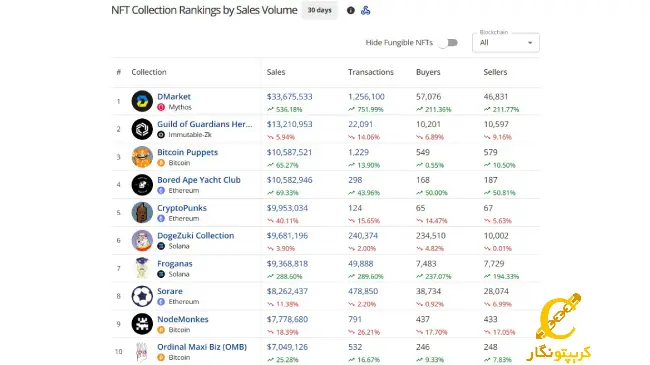Click the info icon beside 30 days
Viewport: 650px width, 365px height.
[351, 10]
